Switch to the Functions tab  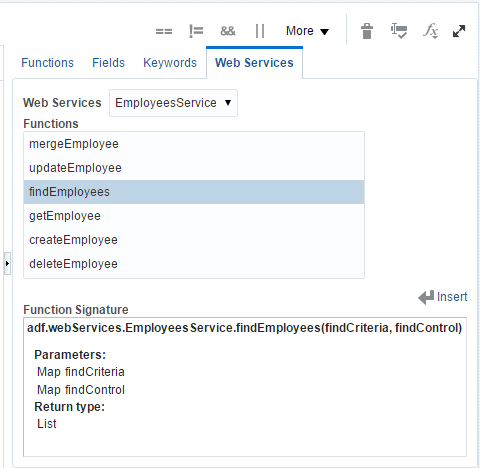coord(47,63)
